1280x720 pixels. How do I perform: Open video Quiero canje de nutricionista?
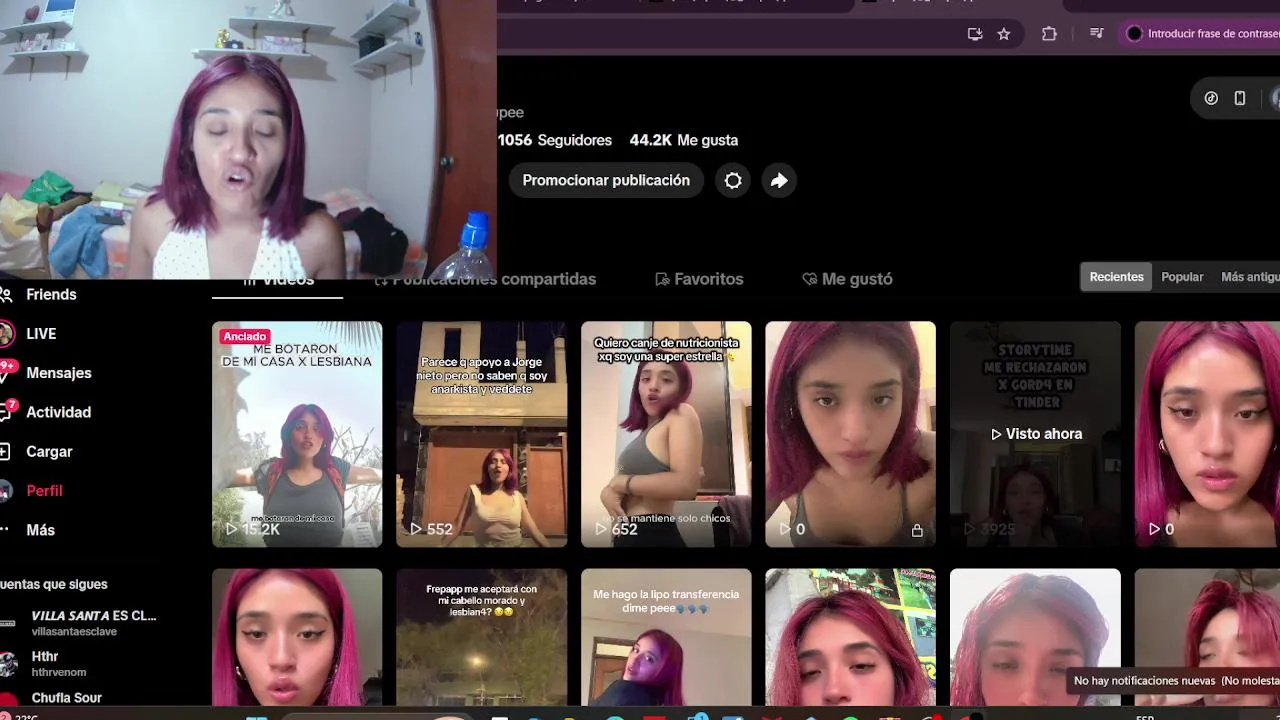pos(666,434)
